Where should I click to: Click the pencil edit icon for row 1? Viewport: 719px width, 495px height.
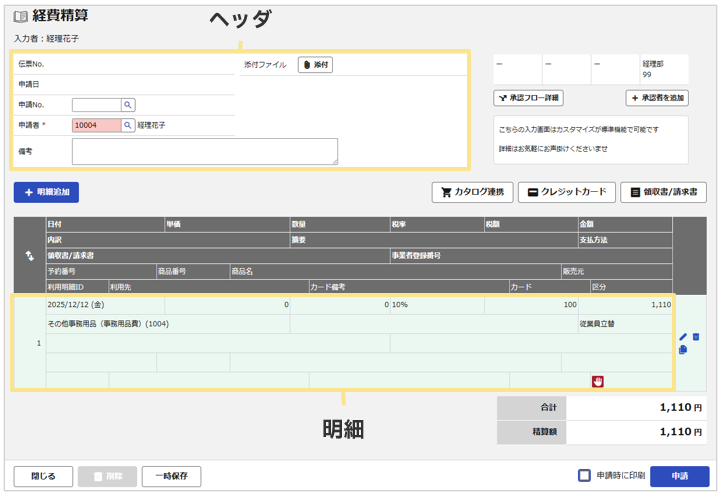[683, 337]
